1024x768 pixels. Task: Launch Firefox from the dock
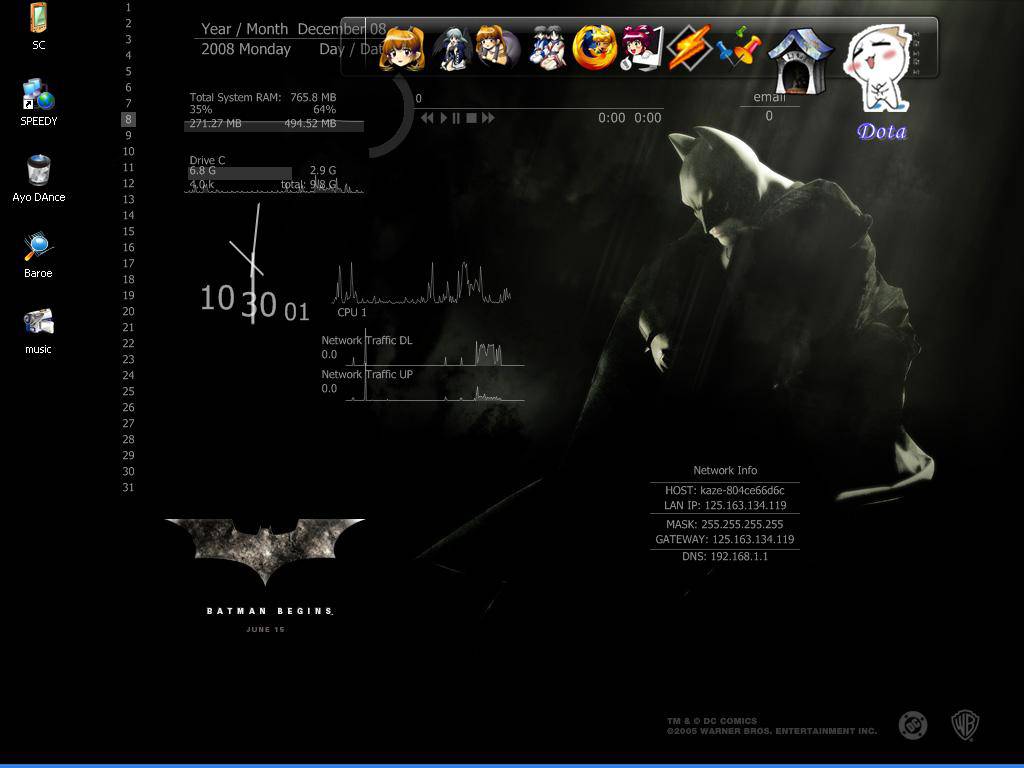[594, 47]
